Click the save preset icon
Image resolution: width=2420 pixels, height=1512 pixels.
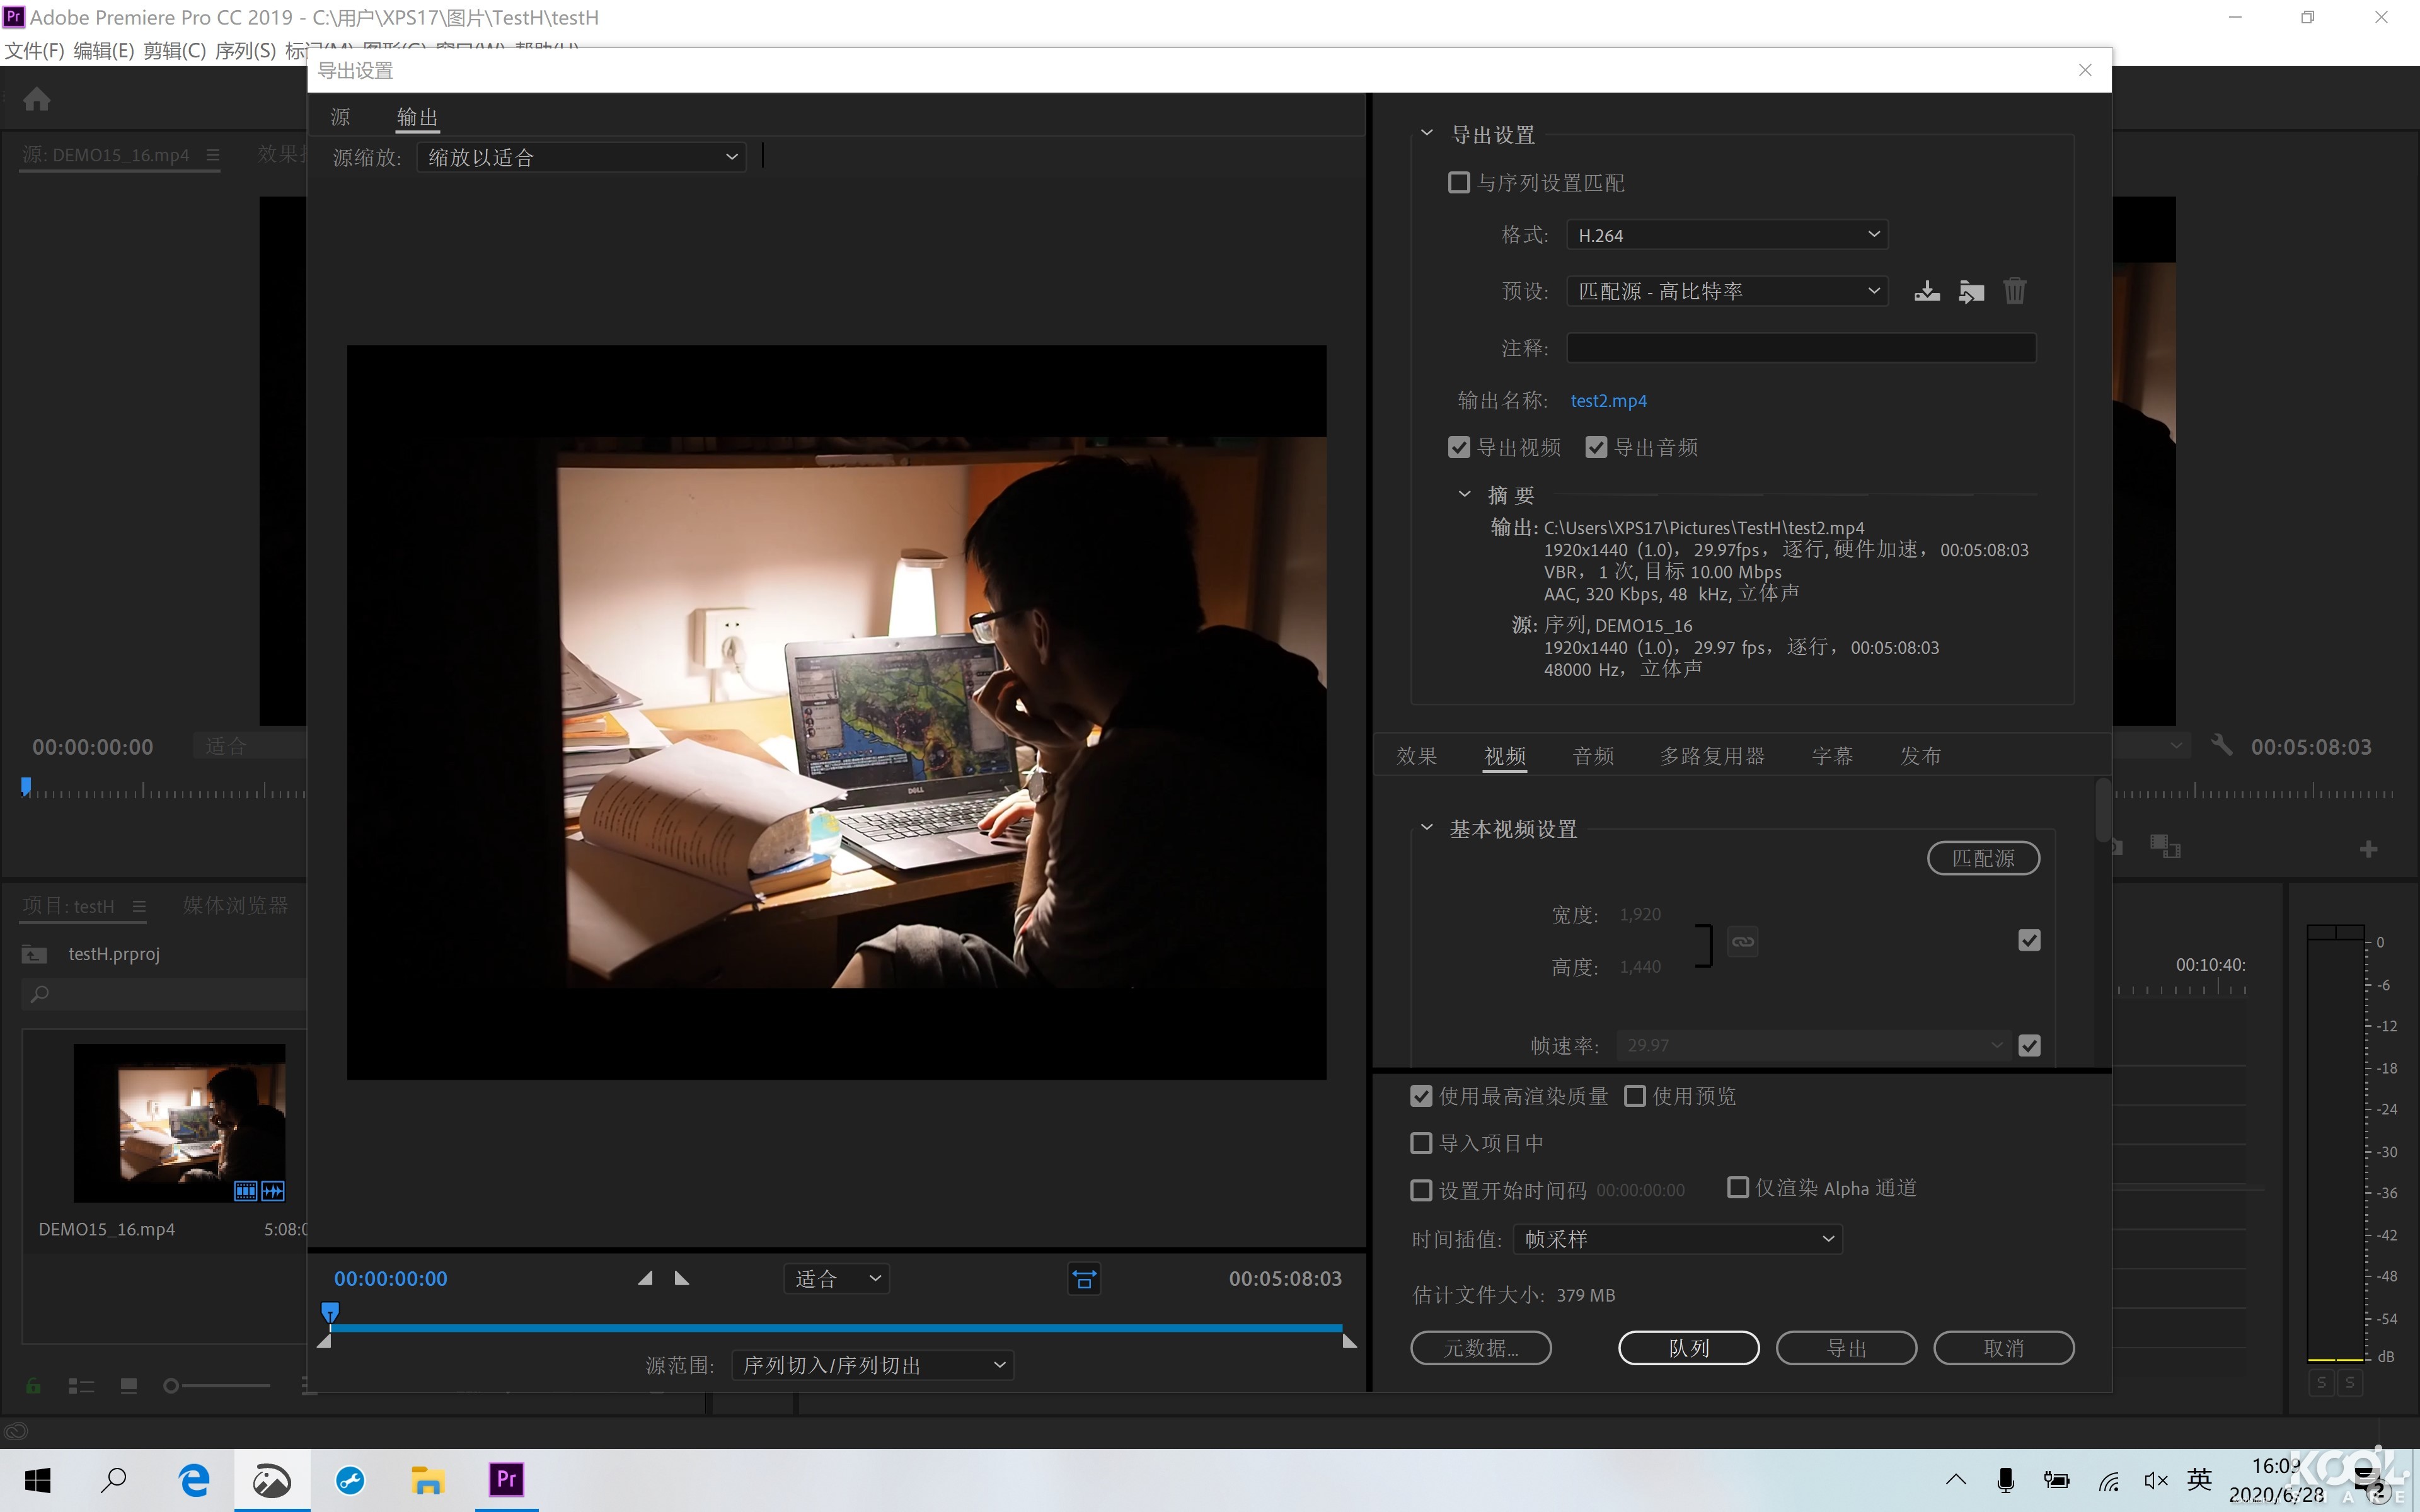pos(1926,290)
